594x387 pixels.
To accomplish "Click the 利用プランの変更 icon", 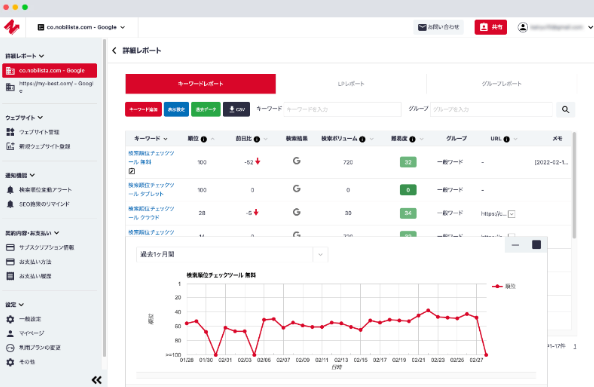I will point(10,348).
